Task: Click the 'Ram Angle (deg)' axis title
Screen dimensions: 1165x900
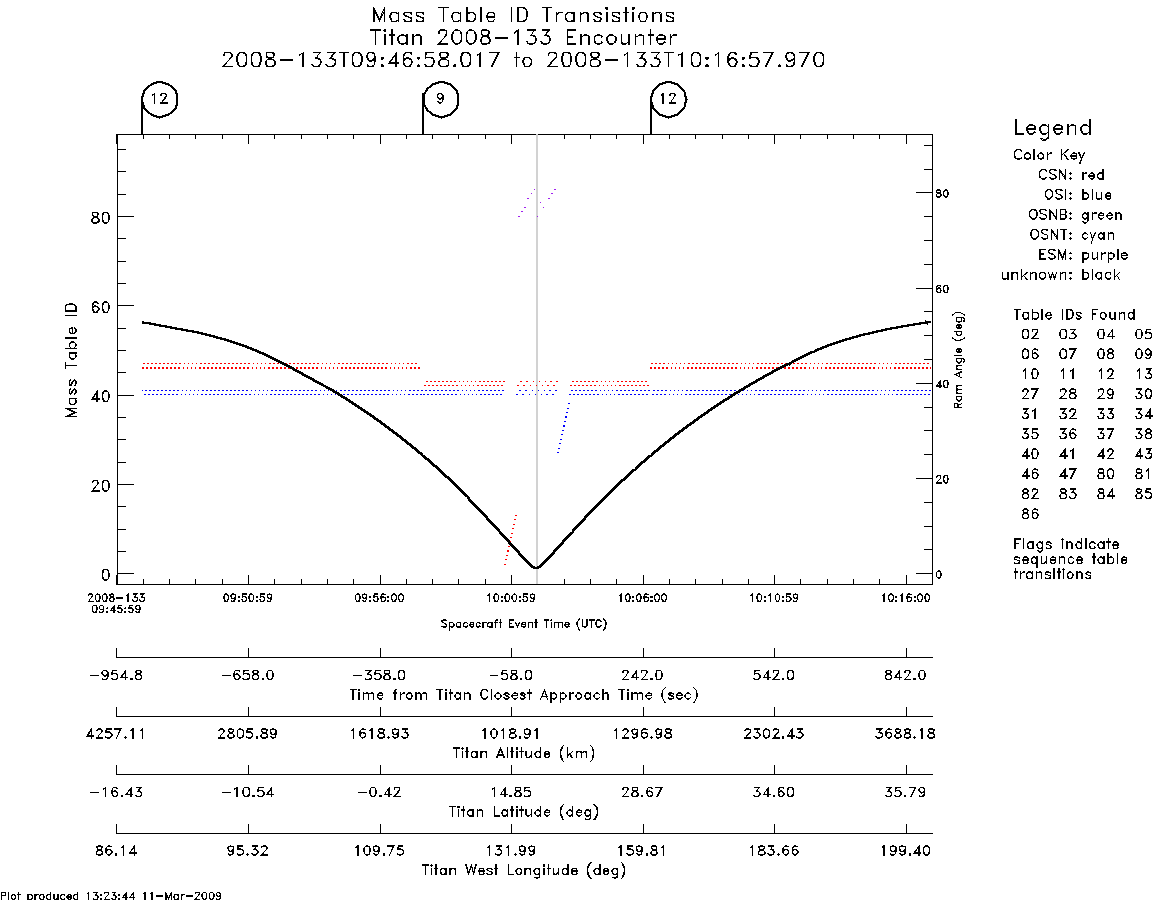Action: coord(958,360)
